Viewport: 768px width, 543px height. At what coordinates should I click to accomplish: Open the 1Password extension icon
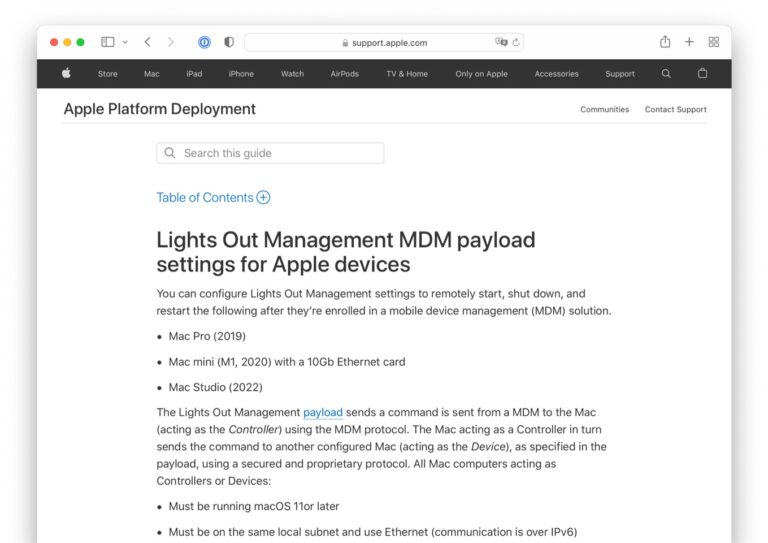coord(204,42)
